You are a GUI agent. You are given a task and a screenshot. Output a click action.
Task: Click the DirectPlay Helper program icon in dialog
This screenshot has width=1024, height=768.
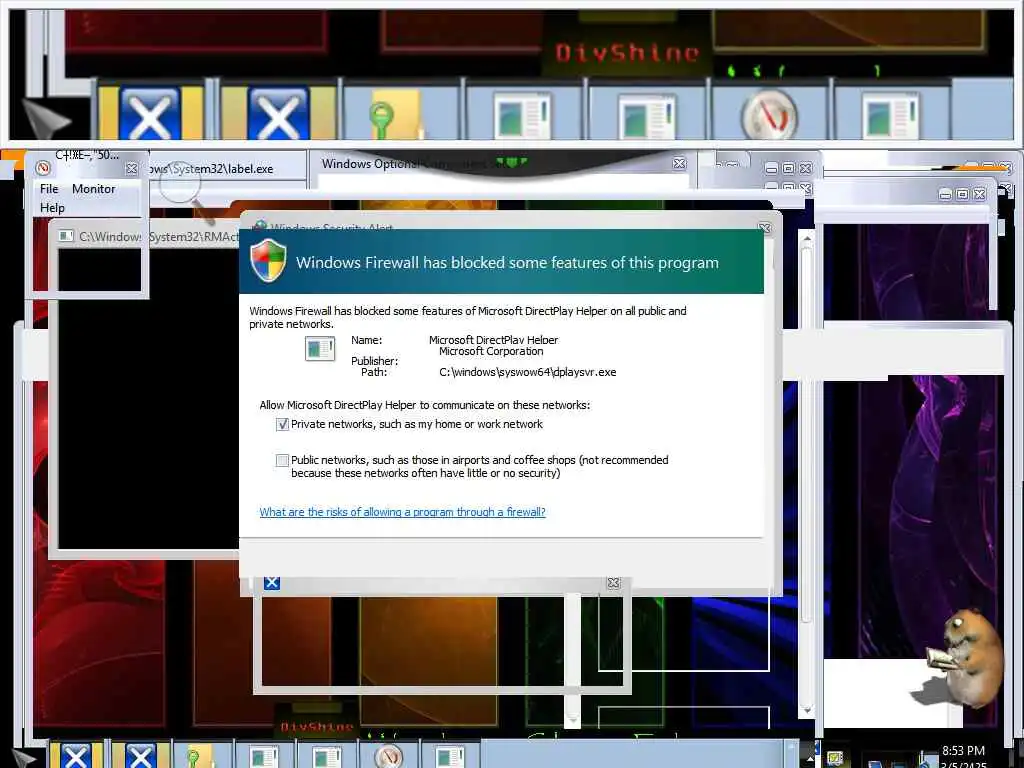click(320, 349)
